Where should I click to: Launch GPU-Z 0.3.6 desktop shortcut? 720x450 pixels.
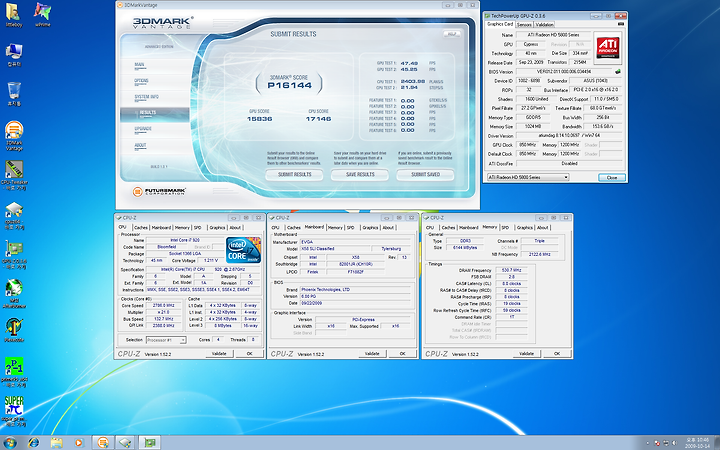pos(14,254)
